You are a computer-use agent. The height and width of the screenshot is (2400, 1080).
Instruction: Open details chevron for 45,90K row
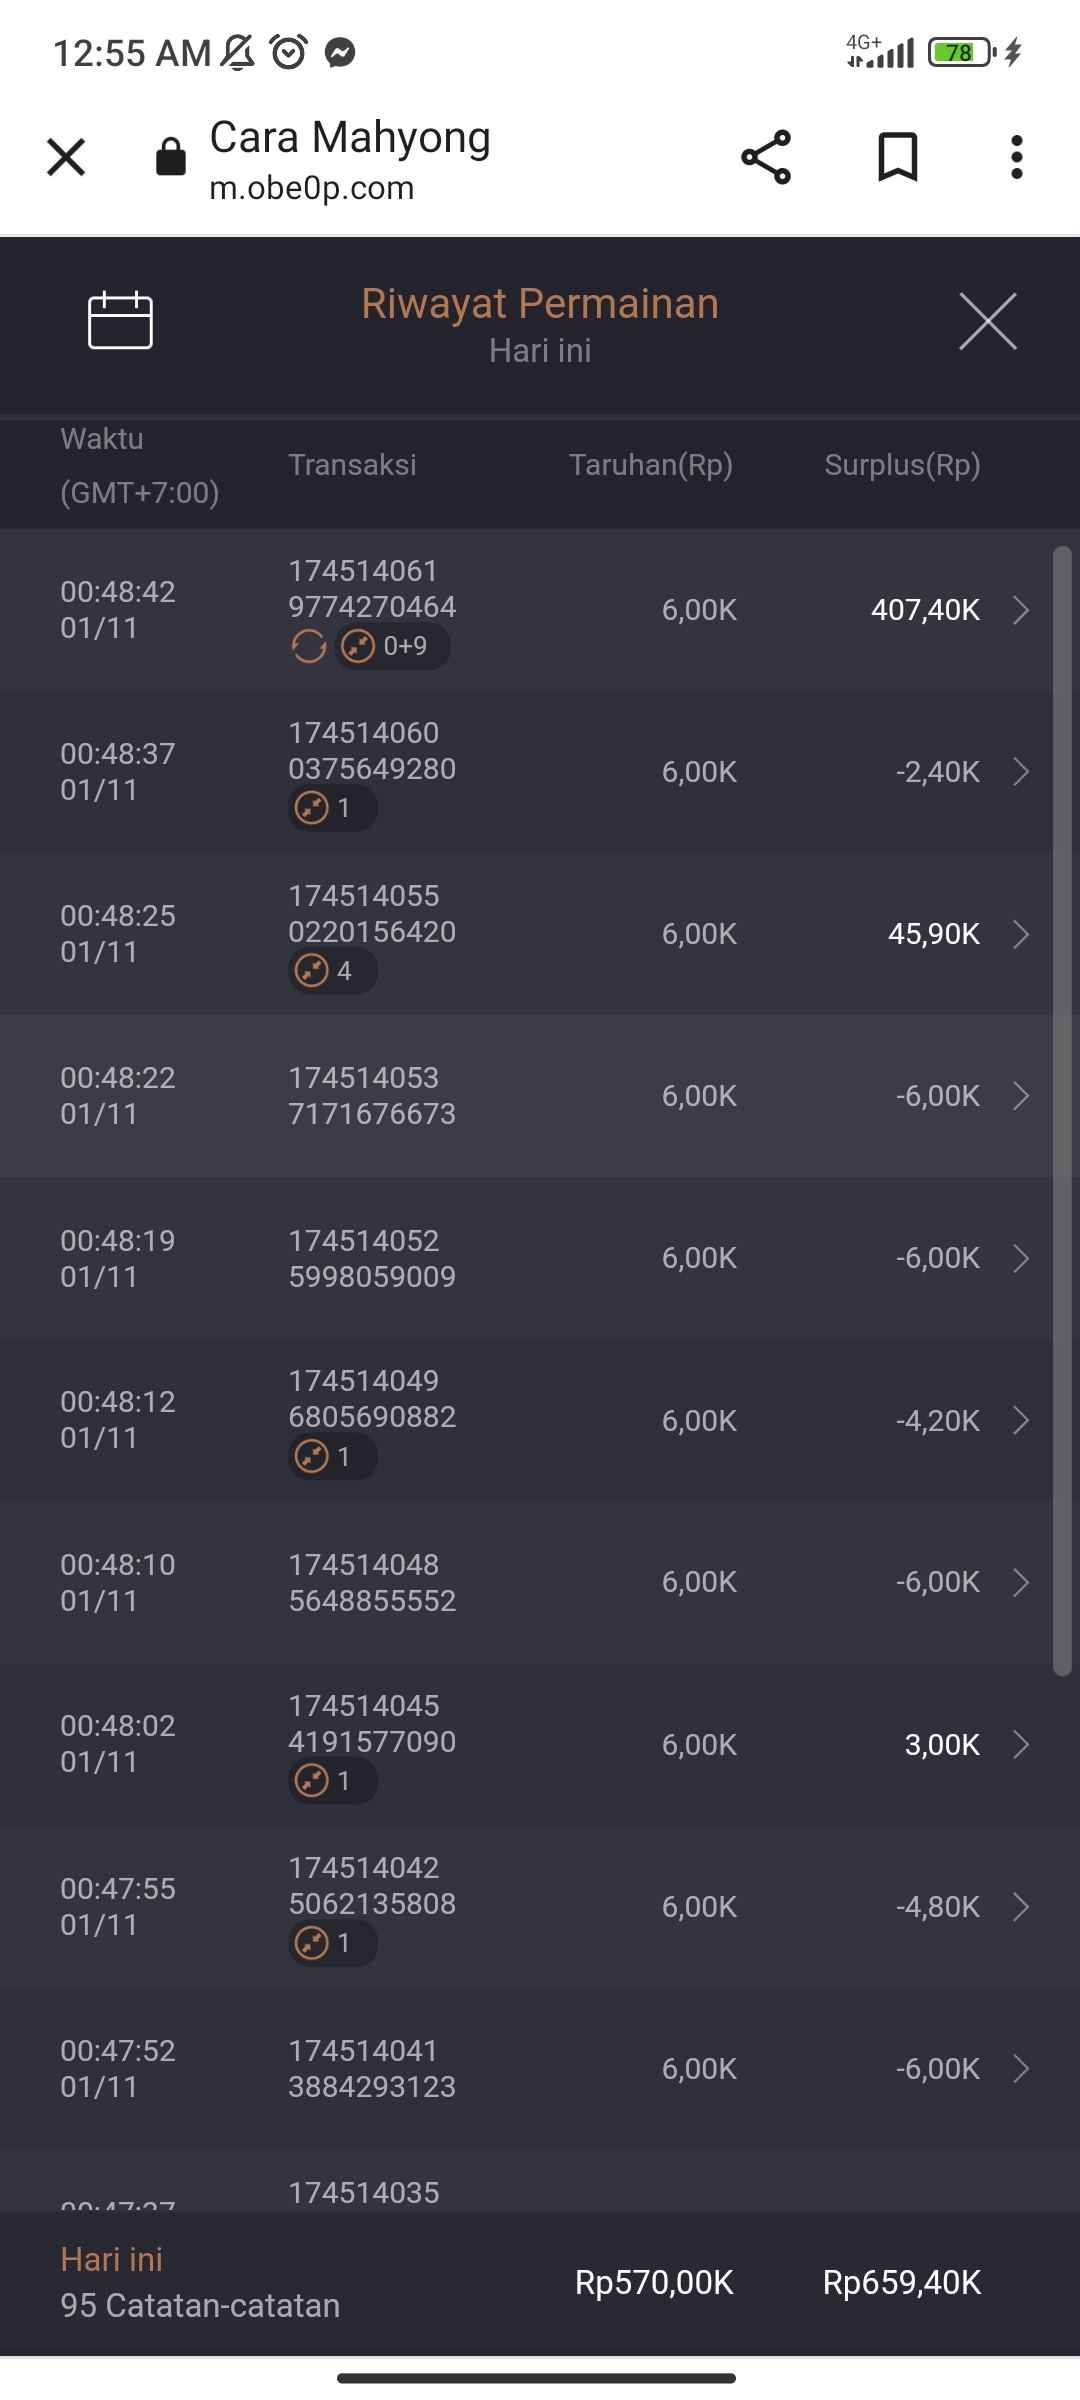[x=1021, y=934]
